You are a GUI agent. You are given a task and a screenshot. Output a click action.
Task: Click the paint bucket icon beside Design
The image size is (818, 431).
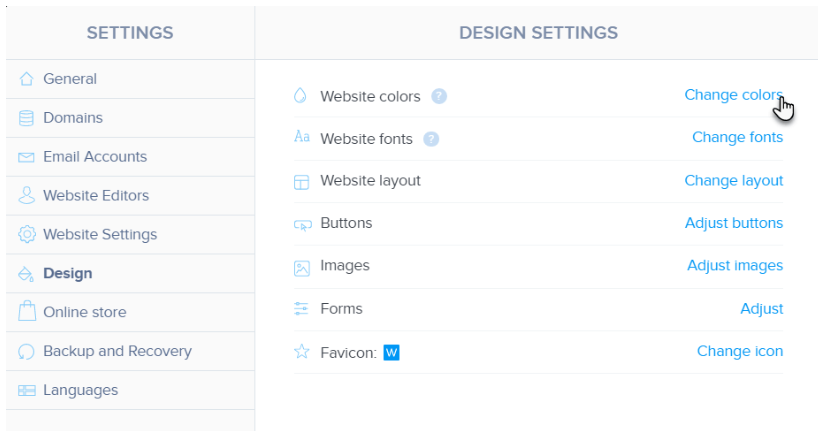click(26, 273)
